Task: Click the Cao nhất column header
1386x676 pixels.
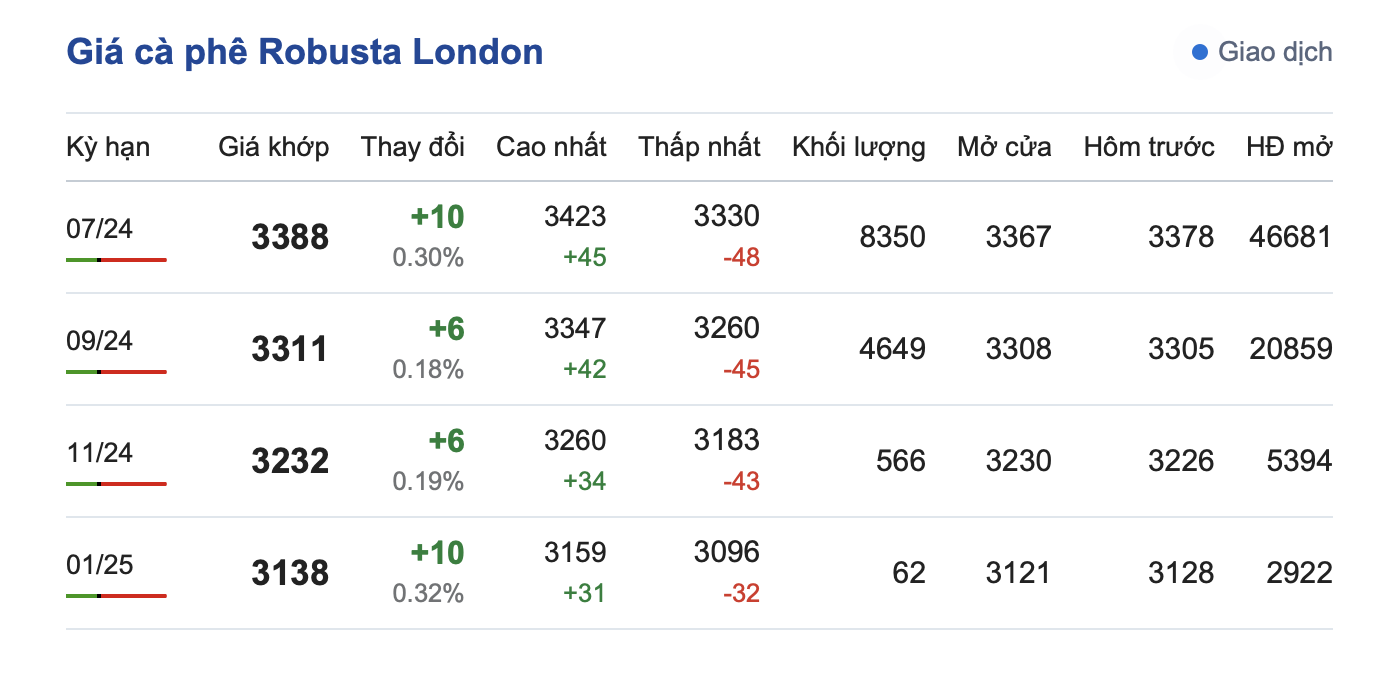Action: click(x=551, y=147)
